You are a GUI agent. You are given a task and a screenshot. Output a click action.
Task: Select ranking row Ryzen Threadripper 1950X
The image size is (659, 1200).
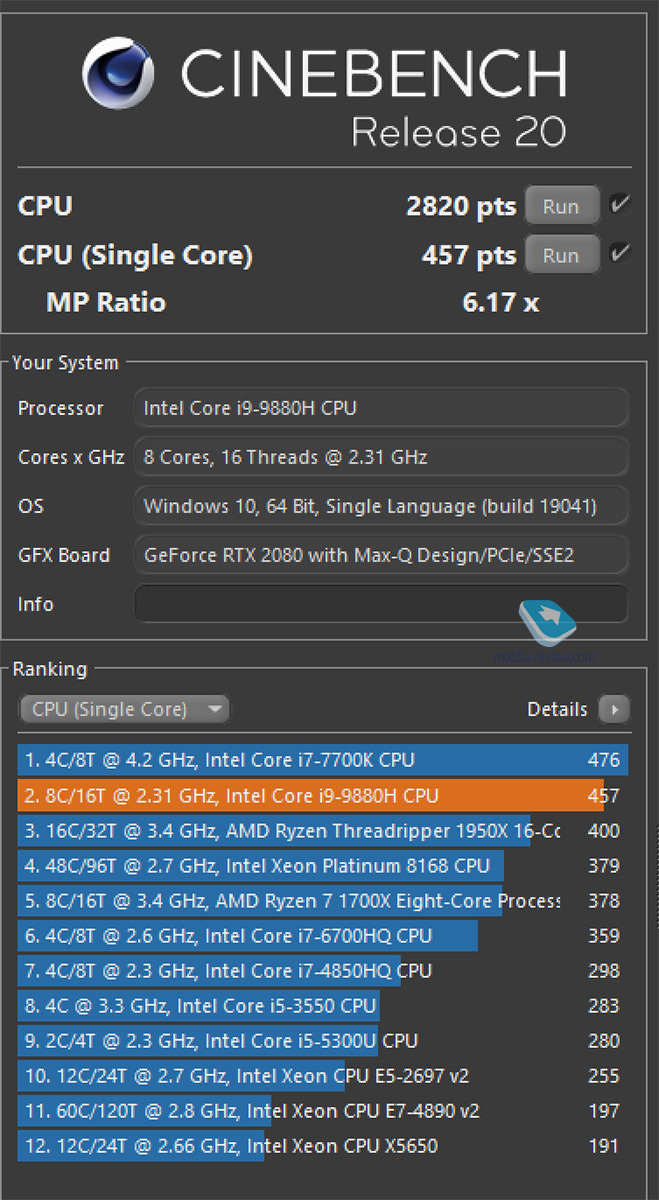point(323,831)
